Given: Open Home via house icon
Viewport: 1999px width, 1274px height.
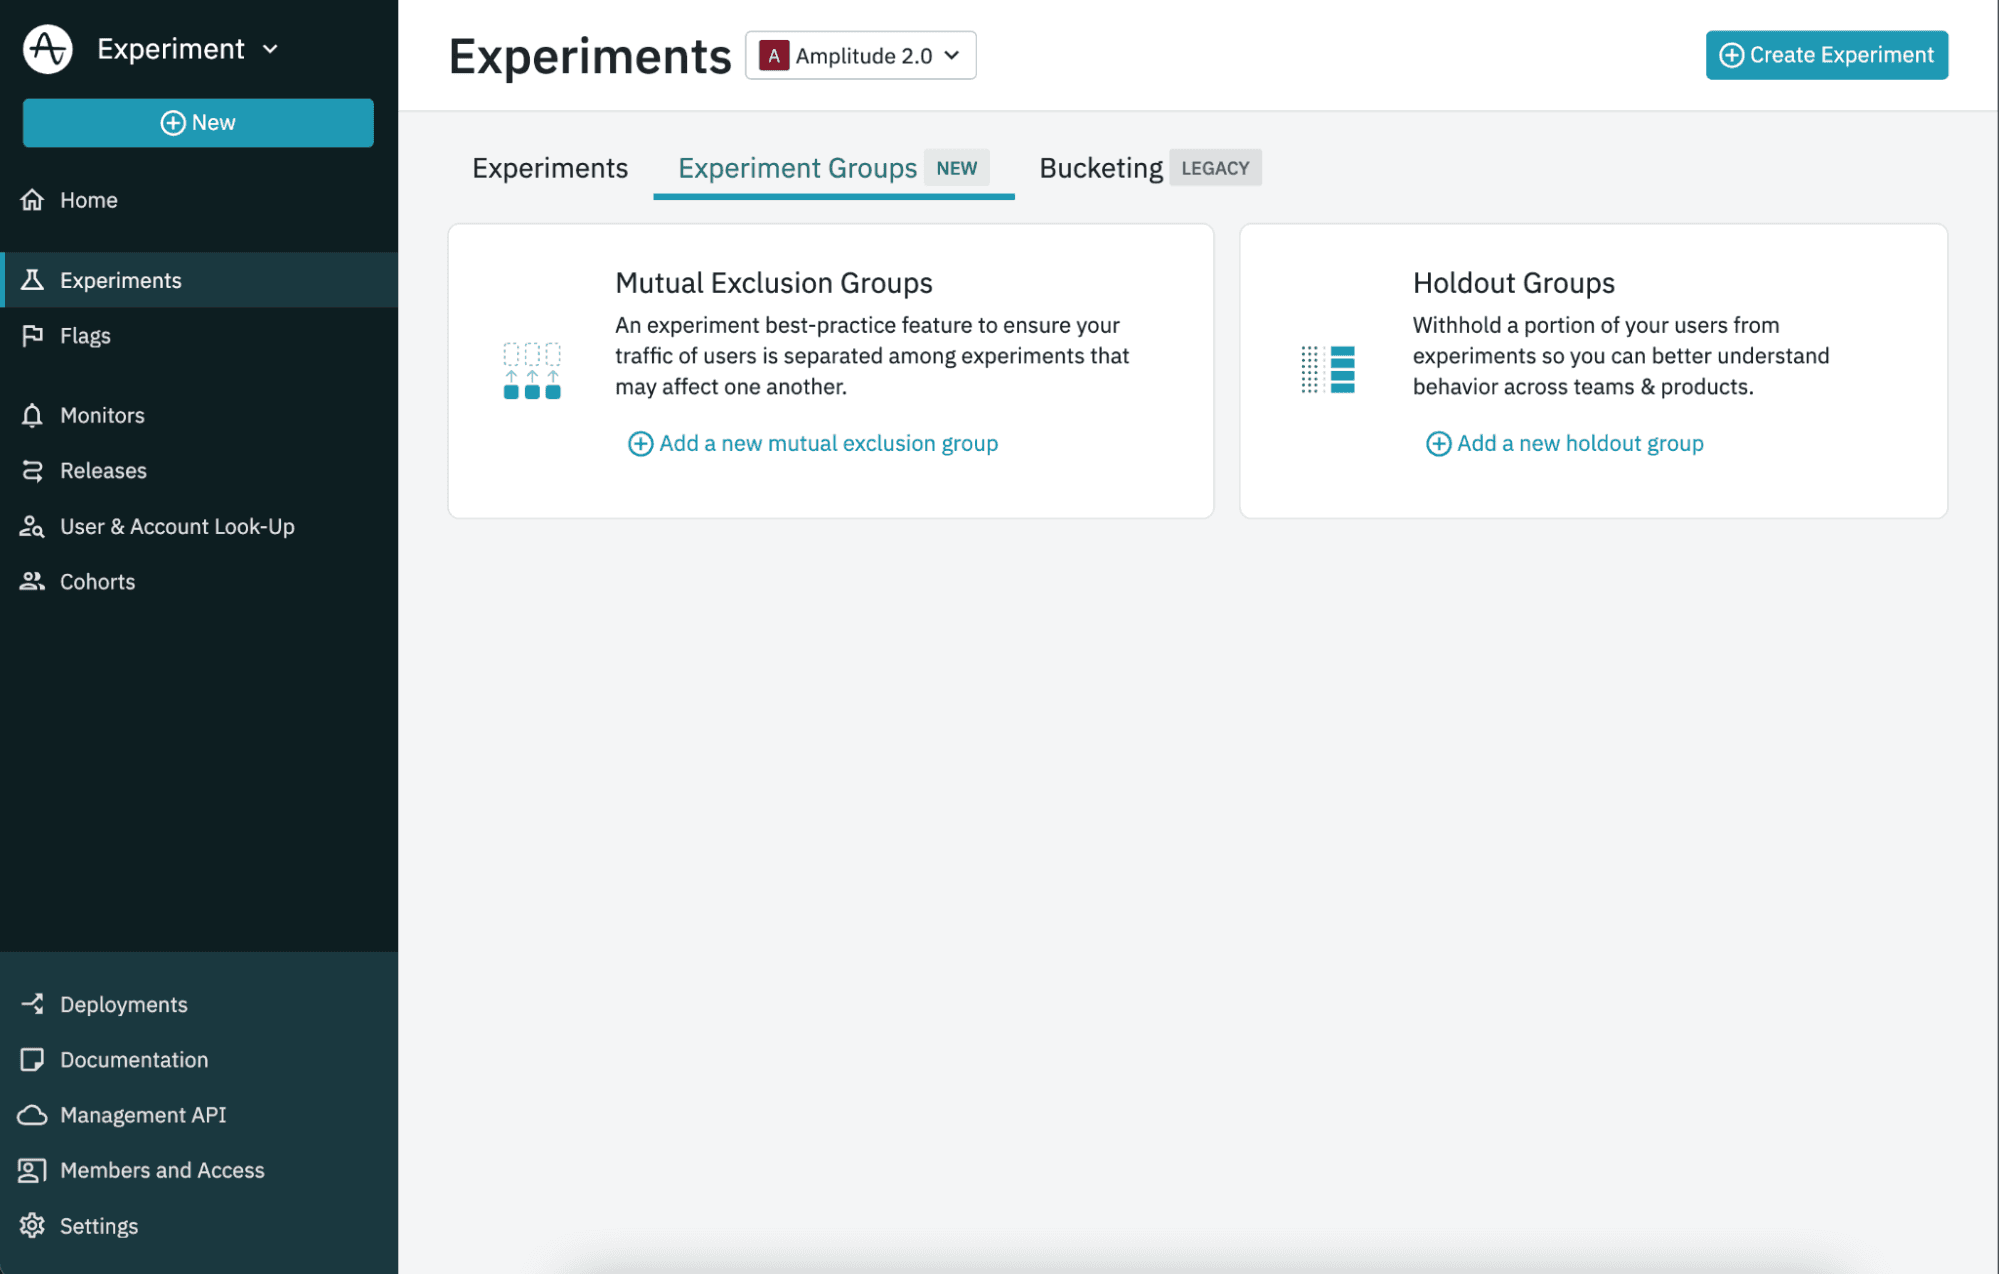Looking at the screenshot, I should pyautogui.click(x=32, y=200).
